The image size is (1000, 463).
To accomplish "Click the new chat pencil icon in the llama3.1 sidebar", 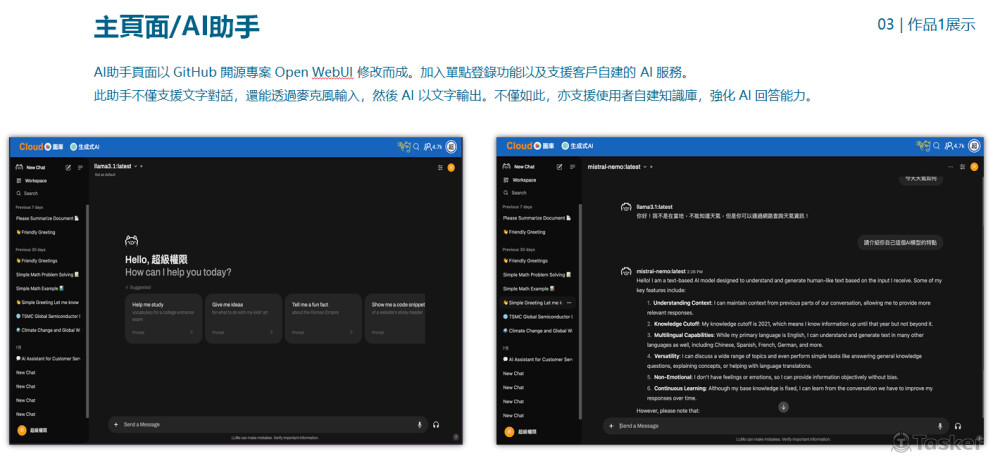I will click(x=68, y=167).
